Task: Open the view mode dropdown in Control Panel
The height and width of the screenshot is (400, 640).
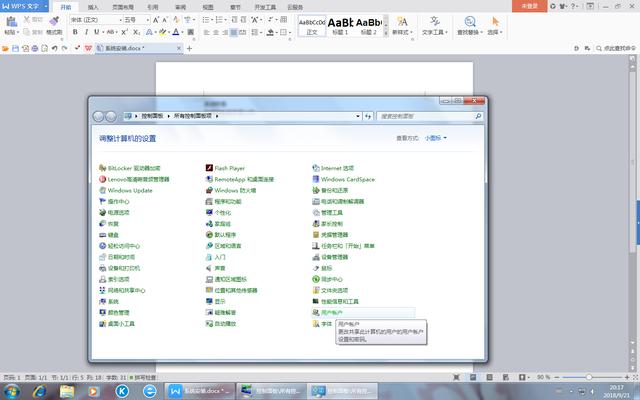Action: coord(436,138)
